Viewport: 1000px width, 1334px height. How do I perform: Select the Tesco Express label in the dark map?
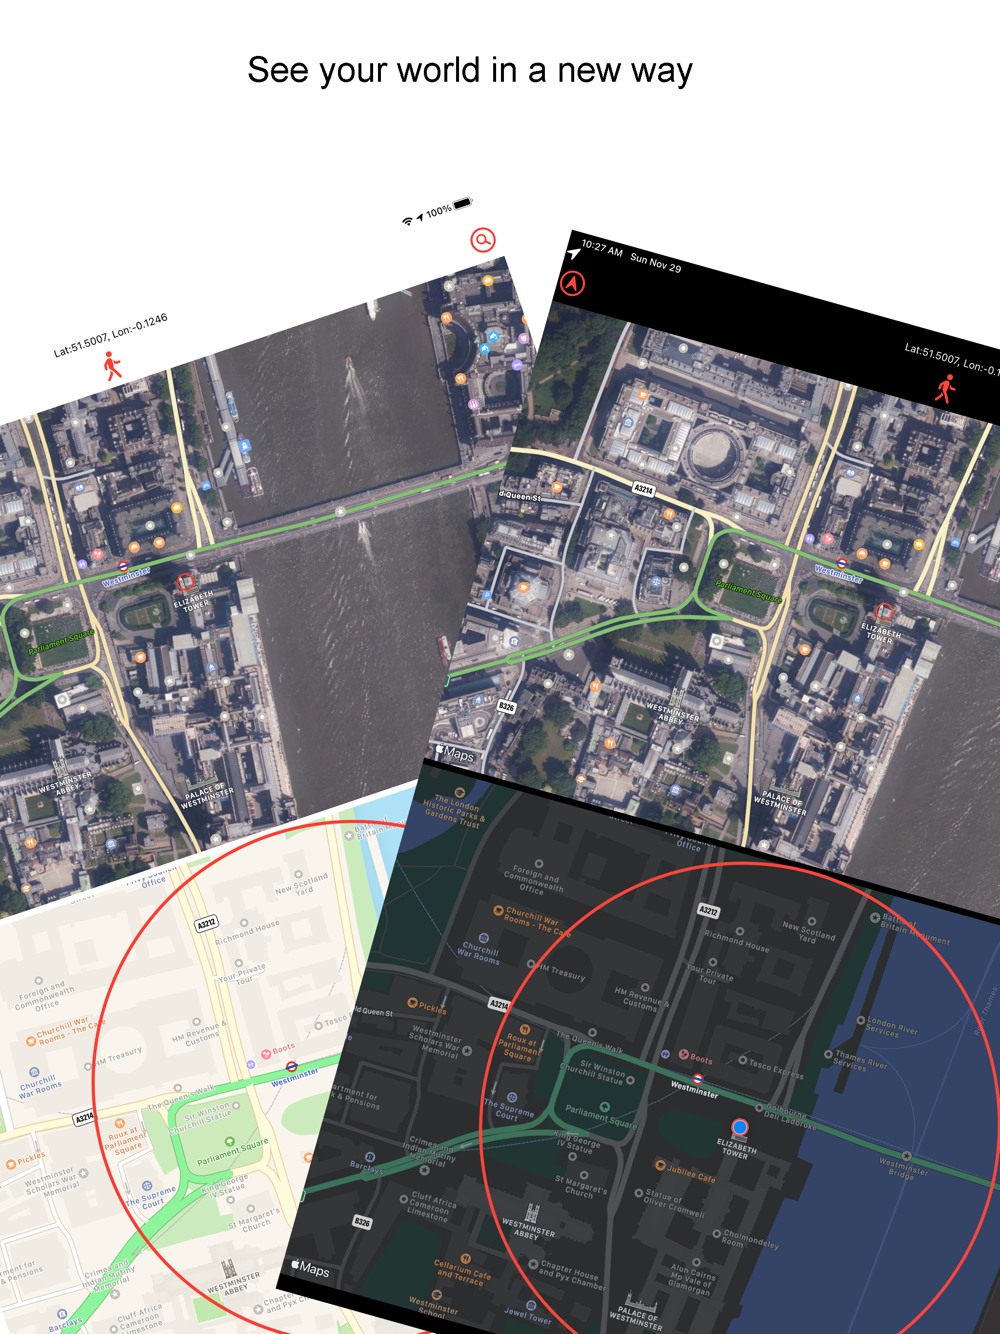click(777, 1070)
